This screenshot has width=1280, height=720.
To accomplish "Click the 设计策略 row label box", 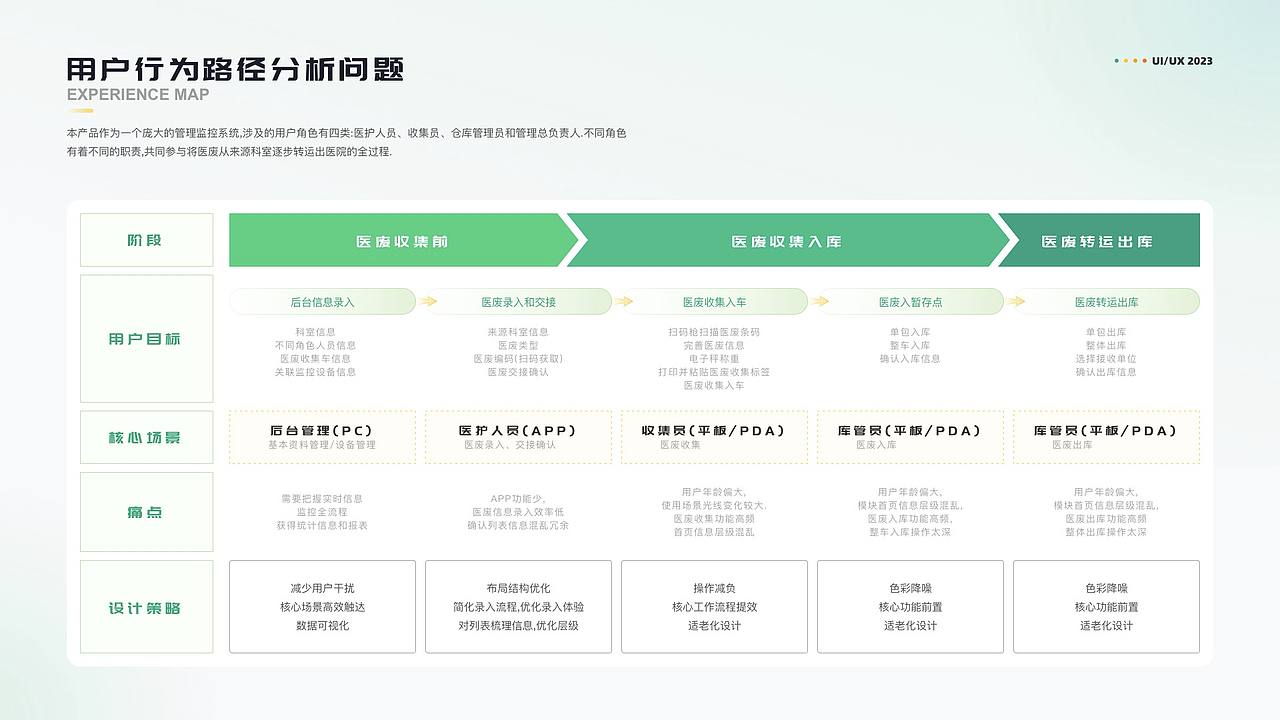I will pos(147,607).
